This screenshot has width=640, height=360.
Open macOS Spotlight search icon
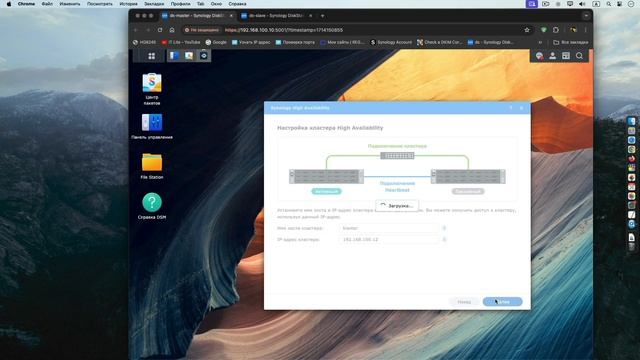(609, 4)
